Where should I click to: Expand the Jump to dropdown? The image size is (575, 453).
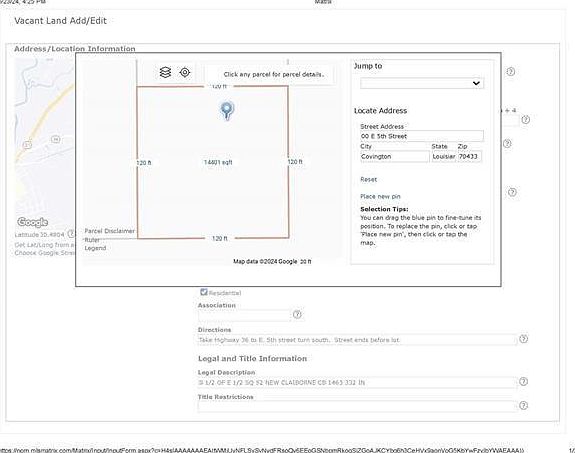coord(422,83)
